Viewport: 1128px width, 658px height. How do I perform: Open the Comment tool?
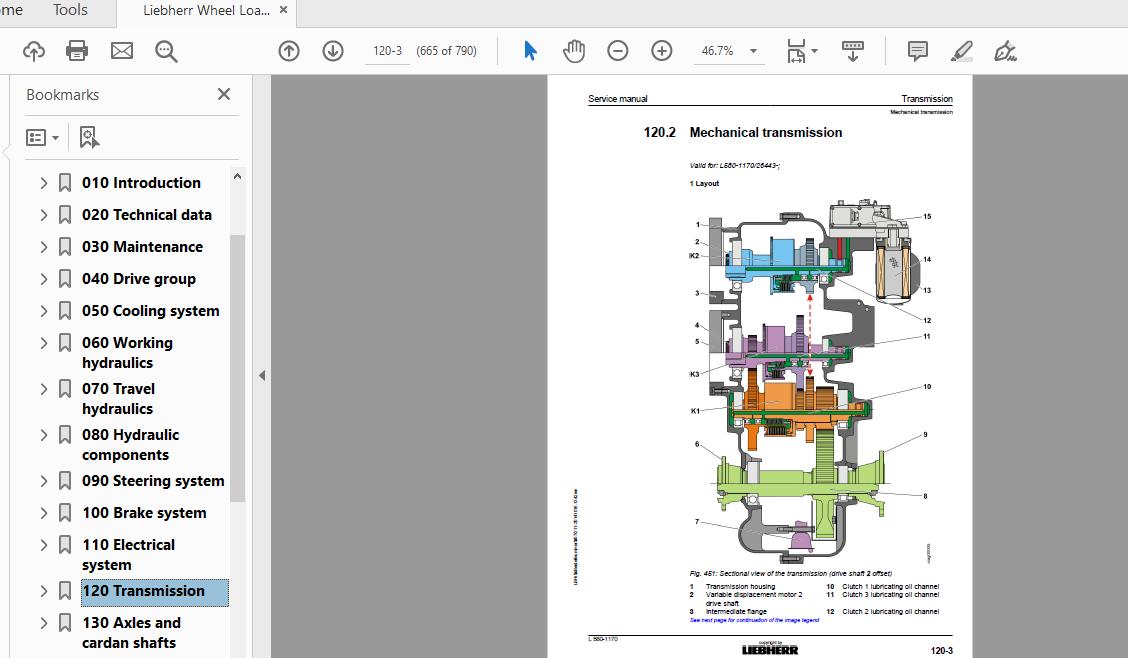tap(916, 50)
